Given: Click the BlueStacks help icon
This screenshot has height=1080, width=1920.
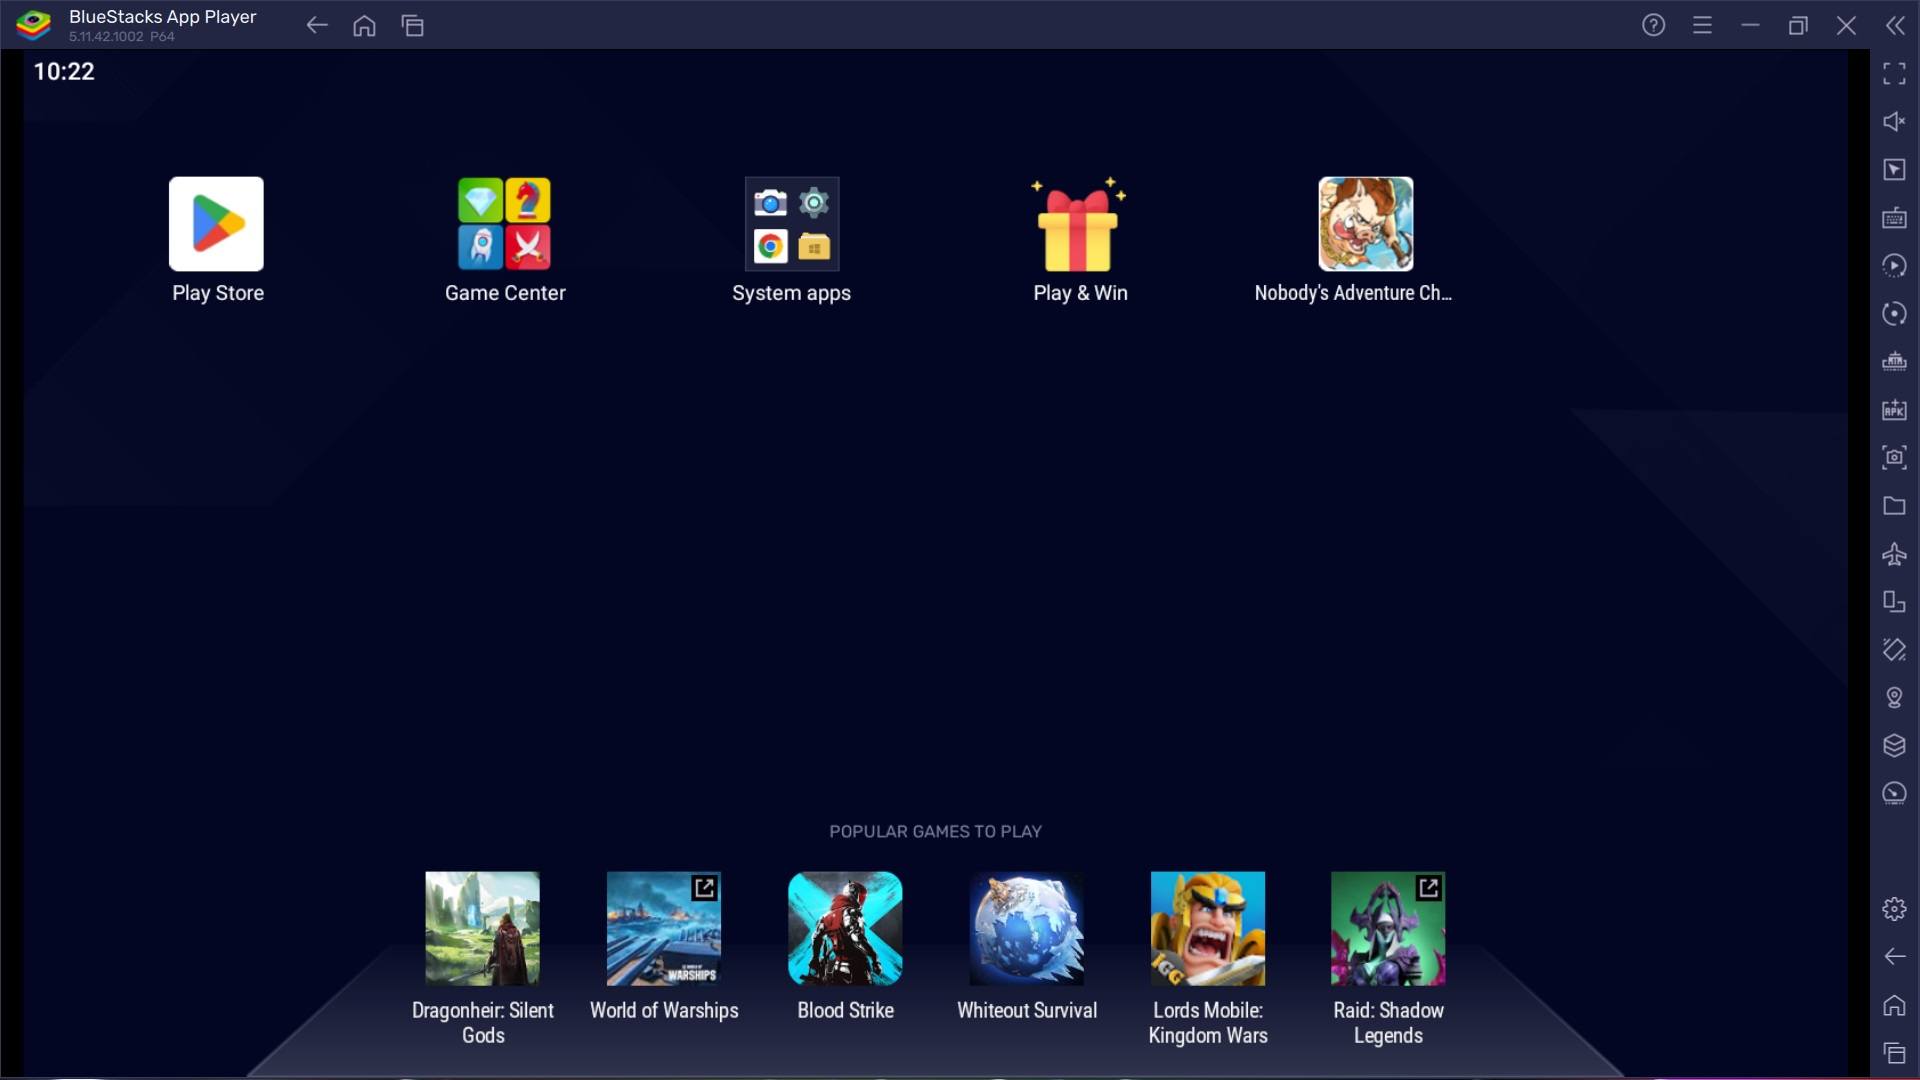Looking at the screenshot, I should tap(1654, 25).
